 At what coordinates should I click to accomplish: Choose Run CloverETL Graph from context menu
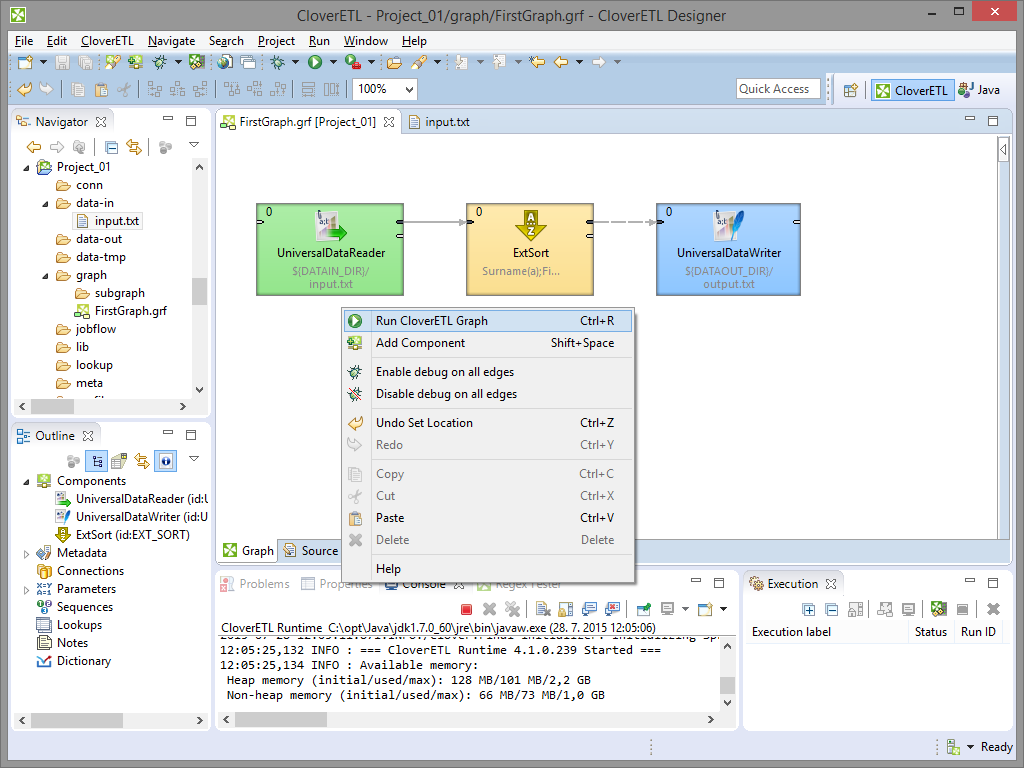click(431, 321)
